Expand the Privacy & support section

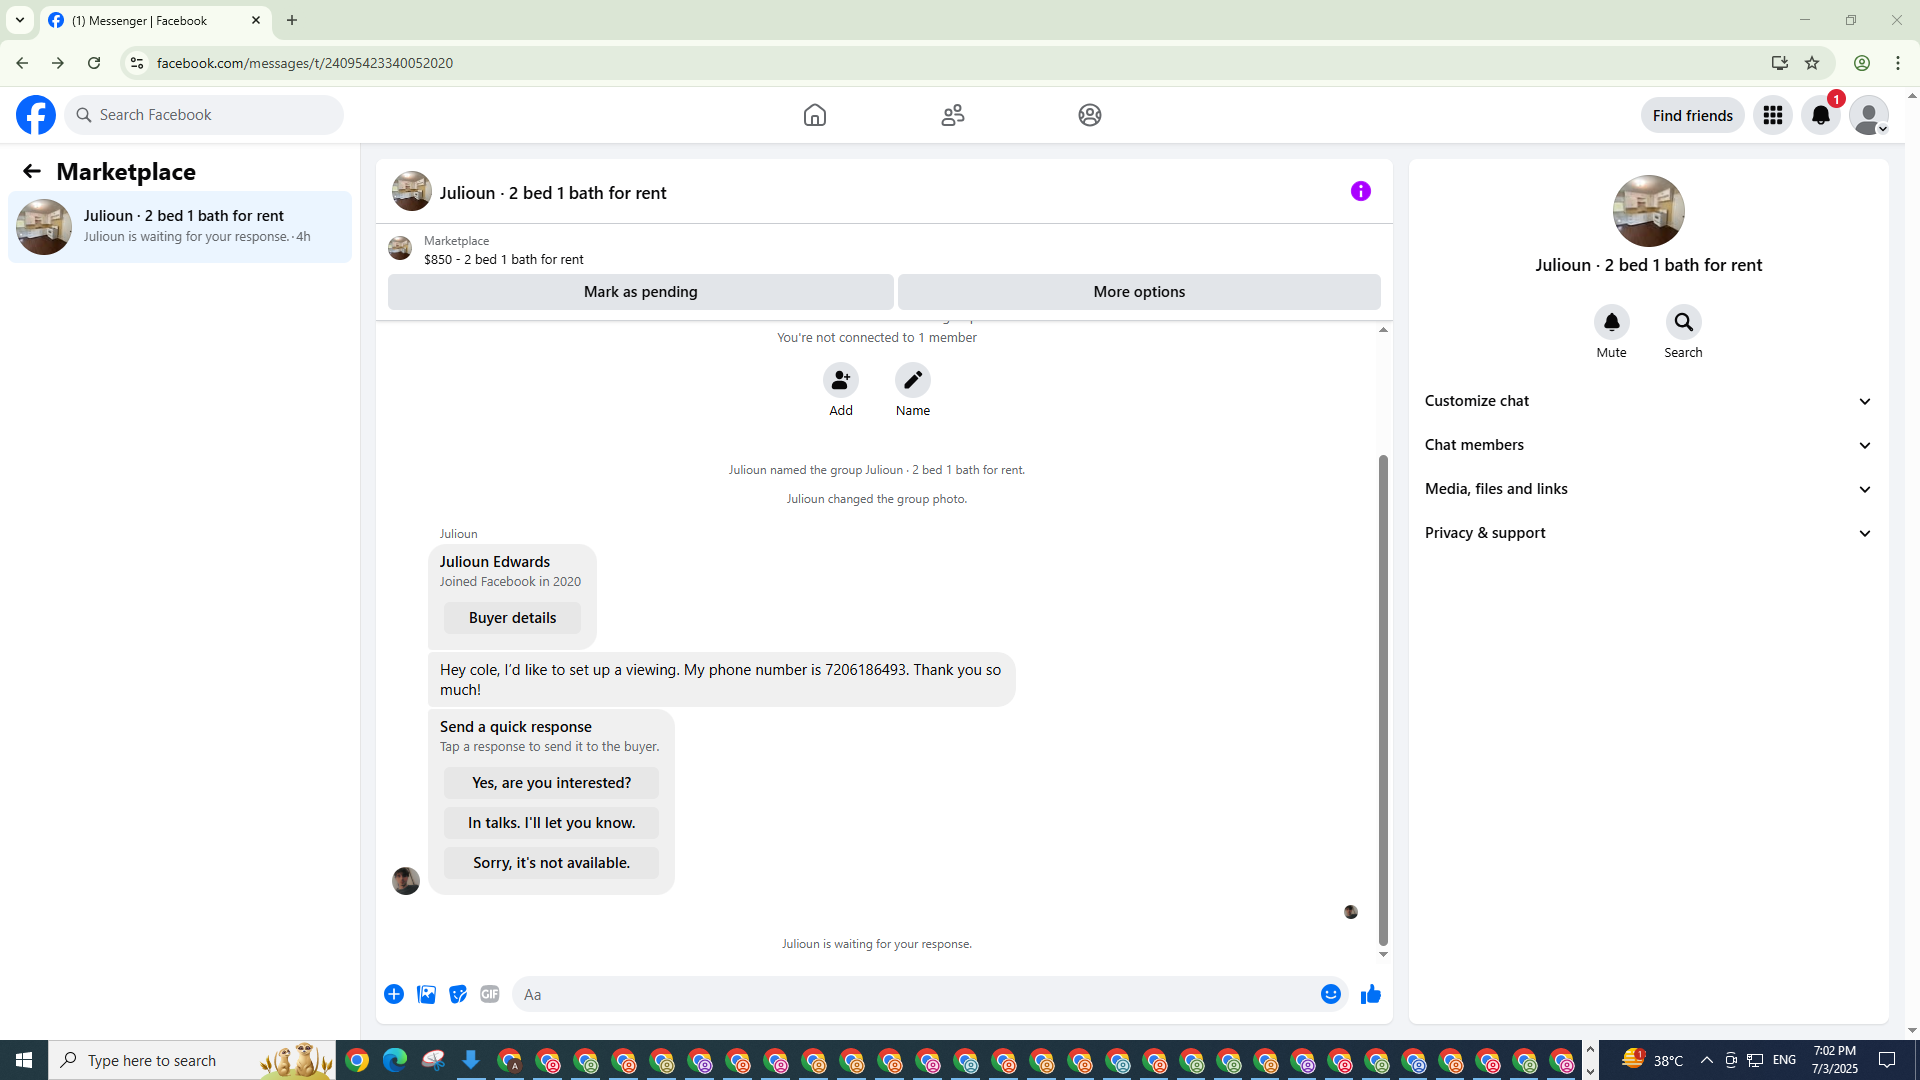pos(1647,533)
